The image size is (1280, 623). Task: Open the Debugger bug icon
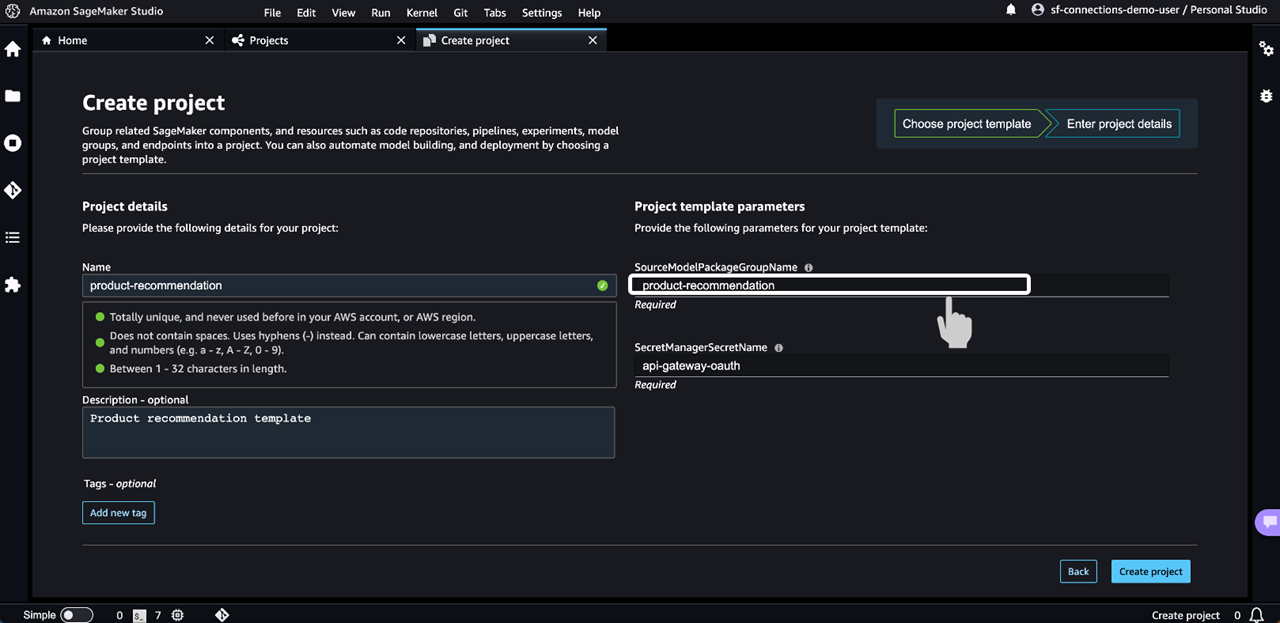click(1267, 96)
